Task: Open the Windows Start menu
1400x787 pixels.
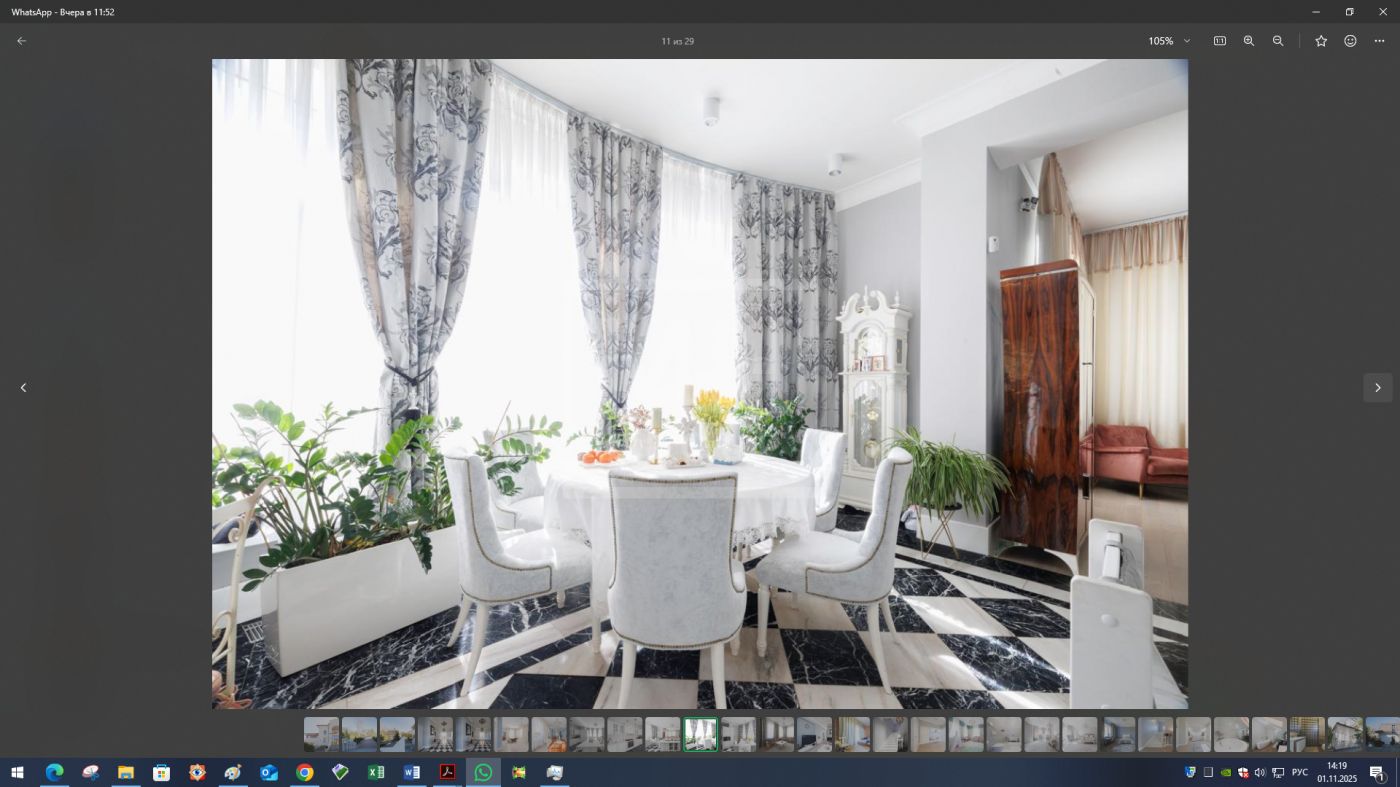Action: click(17, 772)
